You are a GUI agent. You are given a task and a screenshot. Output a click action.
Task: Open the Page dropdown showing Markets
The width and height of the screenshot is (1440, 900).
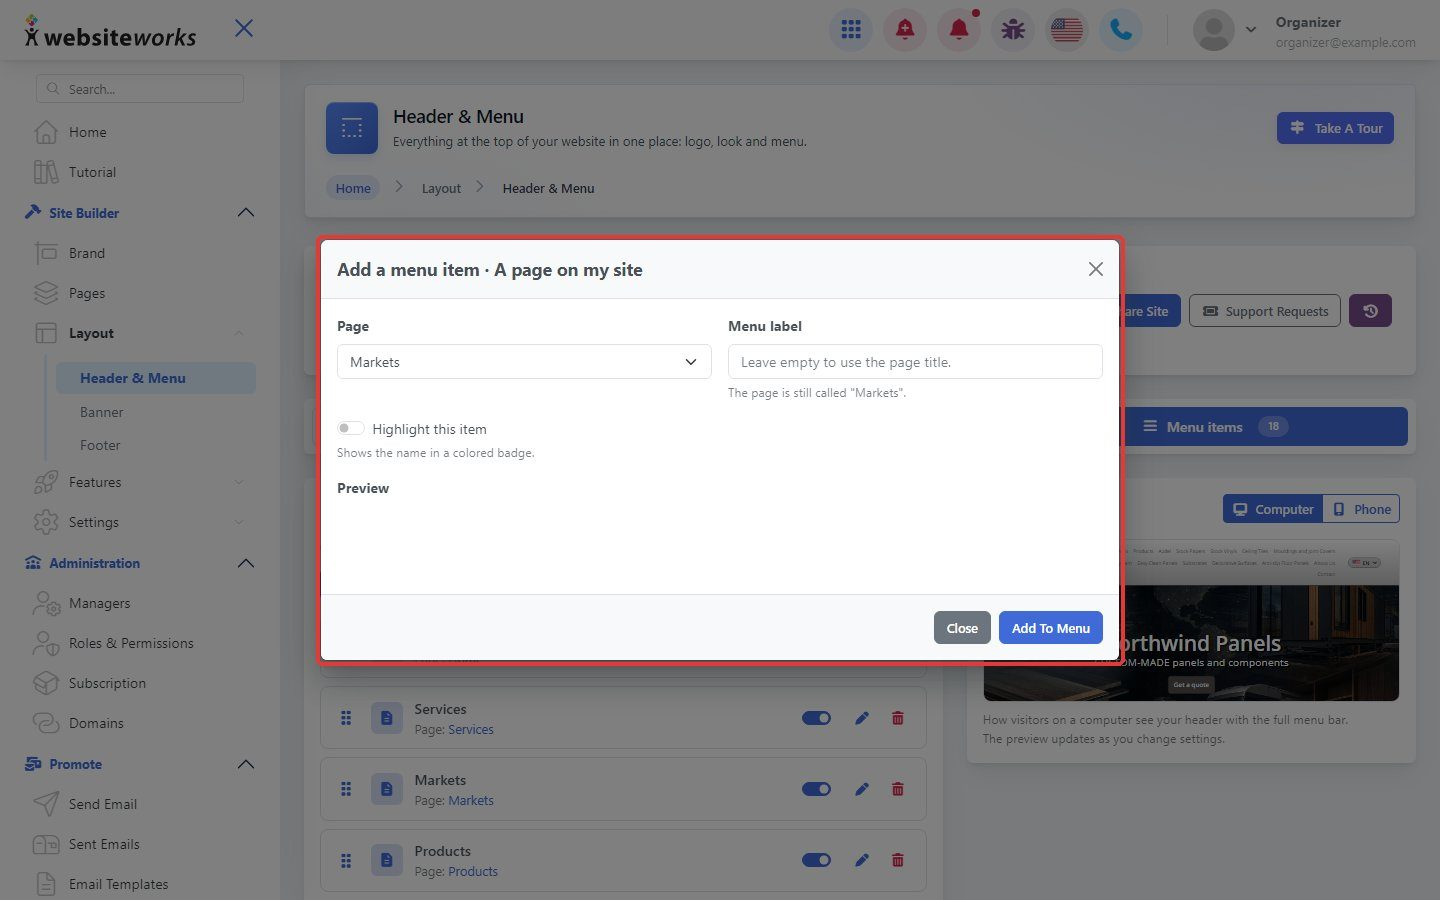click(524, 362)
